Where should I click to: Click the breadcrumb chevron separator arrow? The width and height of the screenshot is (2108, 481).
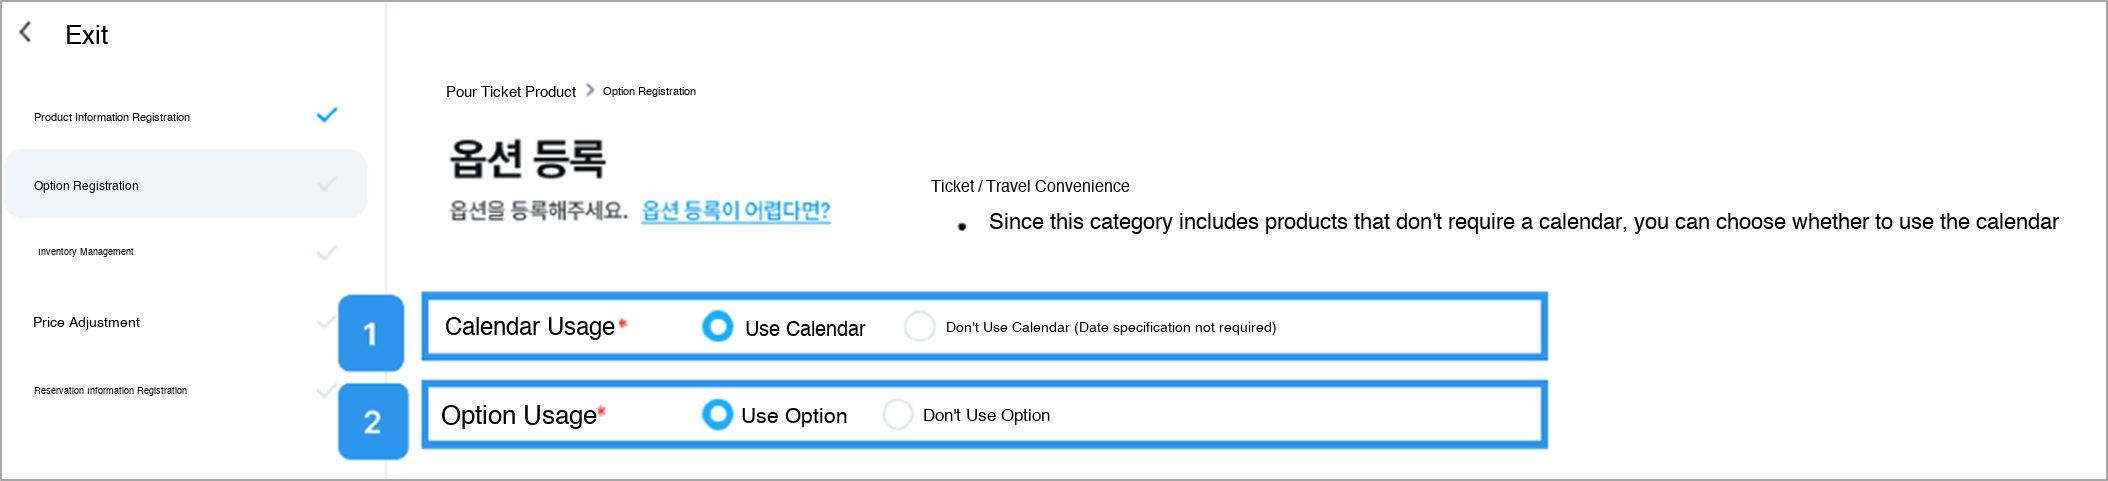click(x=590, y=90)
